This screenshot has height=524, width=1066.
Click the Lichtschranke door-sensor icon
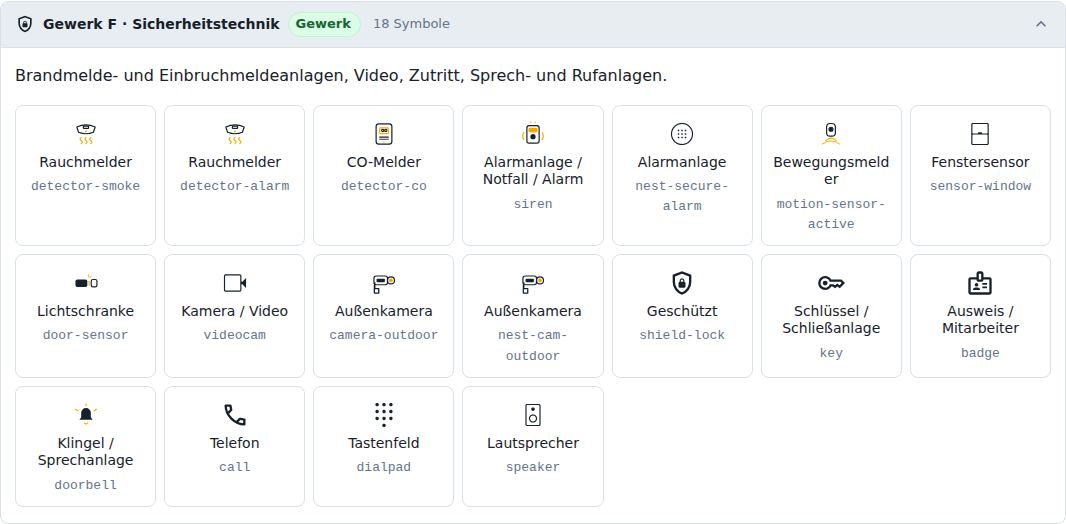coord(86,283)
